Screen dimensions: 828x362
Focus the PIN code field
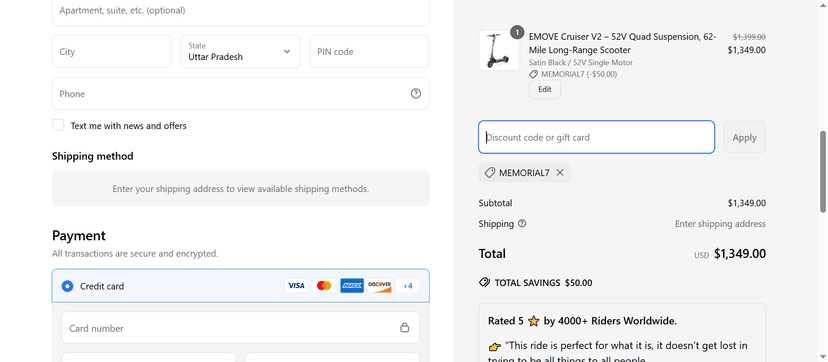click(x=369, y=52)
